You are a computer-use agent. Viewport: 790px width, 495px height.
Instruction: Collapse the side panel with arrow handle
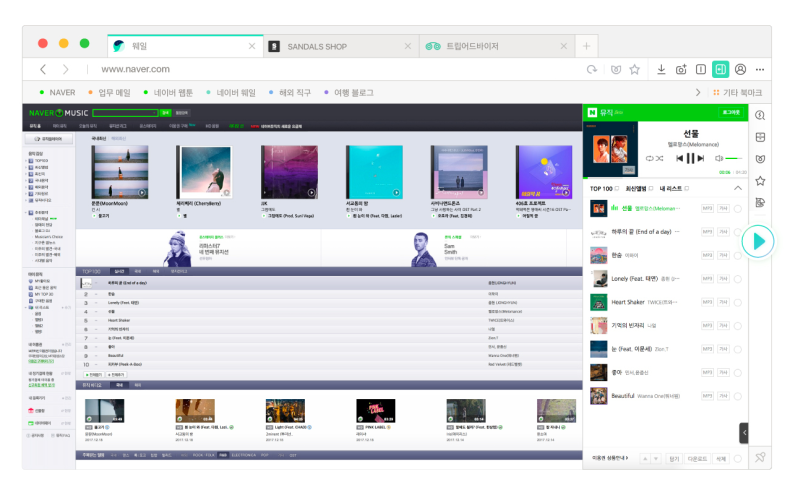[744, 432]
